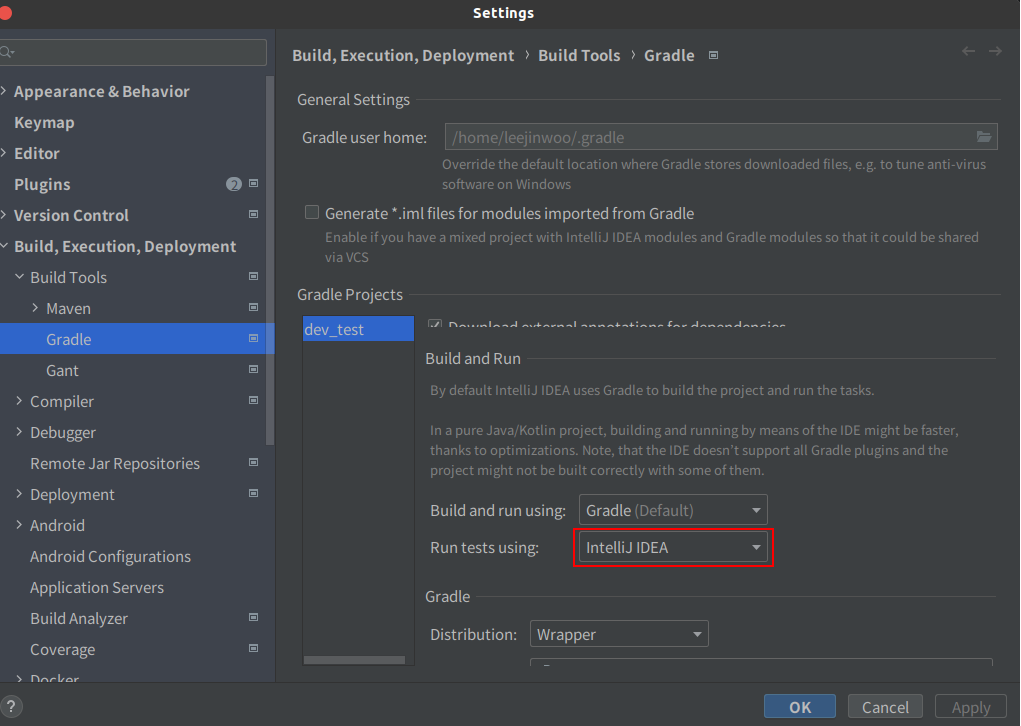Viewport: 1021px width, 726px height.
Task: Click project settings icon on Build Tools row
Action: tap(253, 276)
